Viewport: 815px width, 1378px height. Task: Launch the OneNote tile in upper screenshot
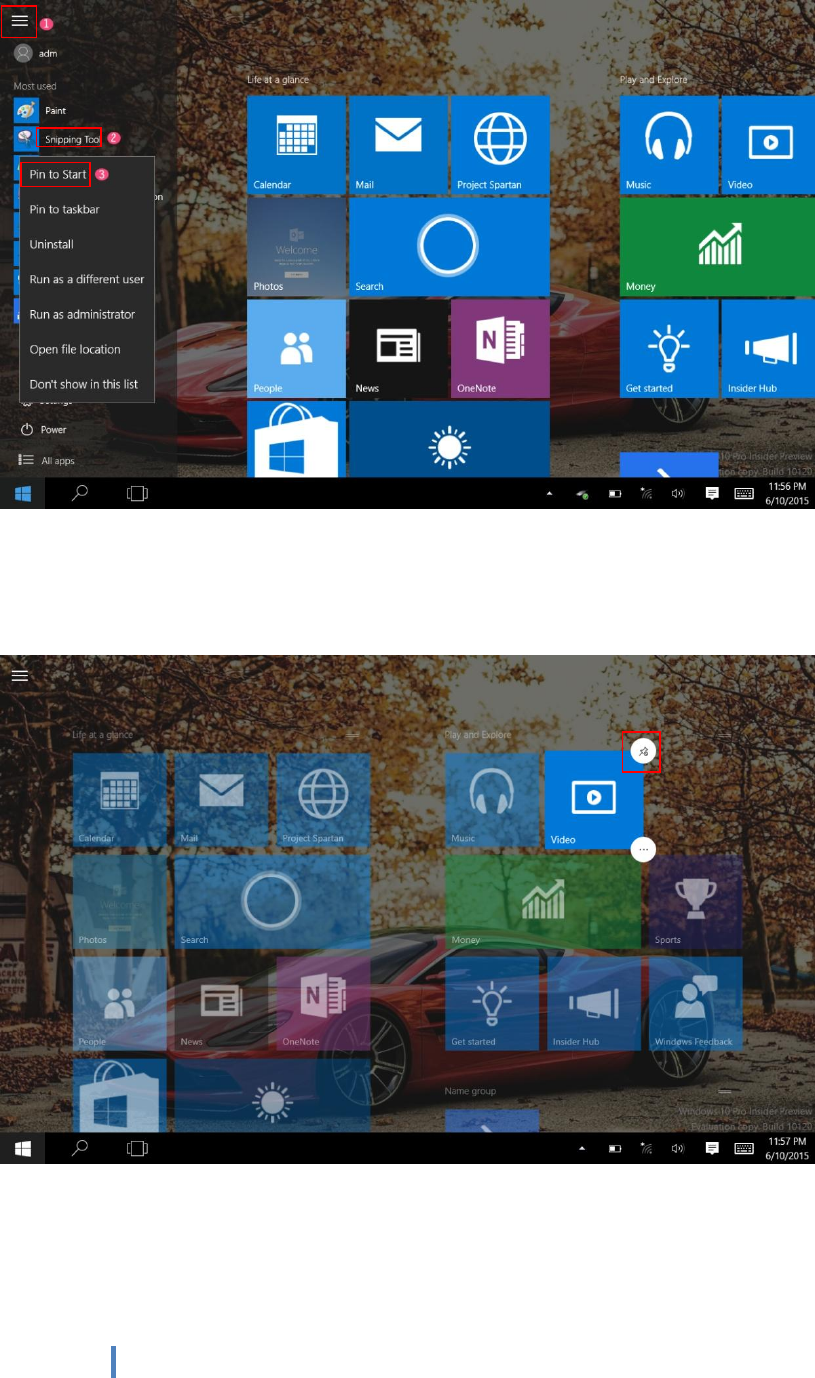click(500, 348)
